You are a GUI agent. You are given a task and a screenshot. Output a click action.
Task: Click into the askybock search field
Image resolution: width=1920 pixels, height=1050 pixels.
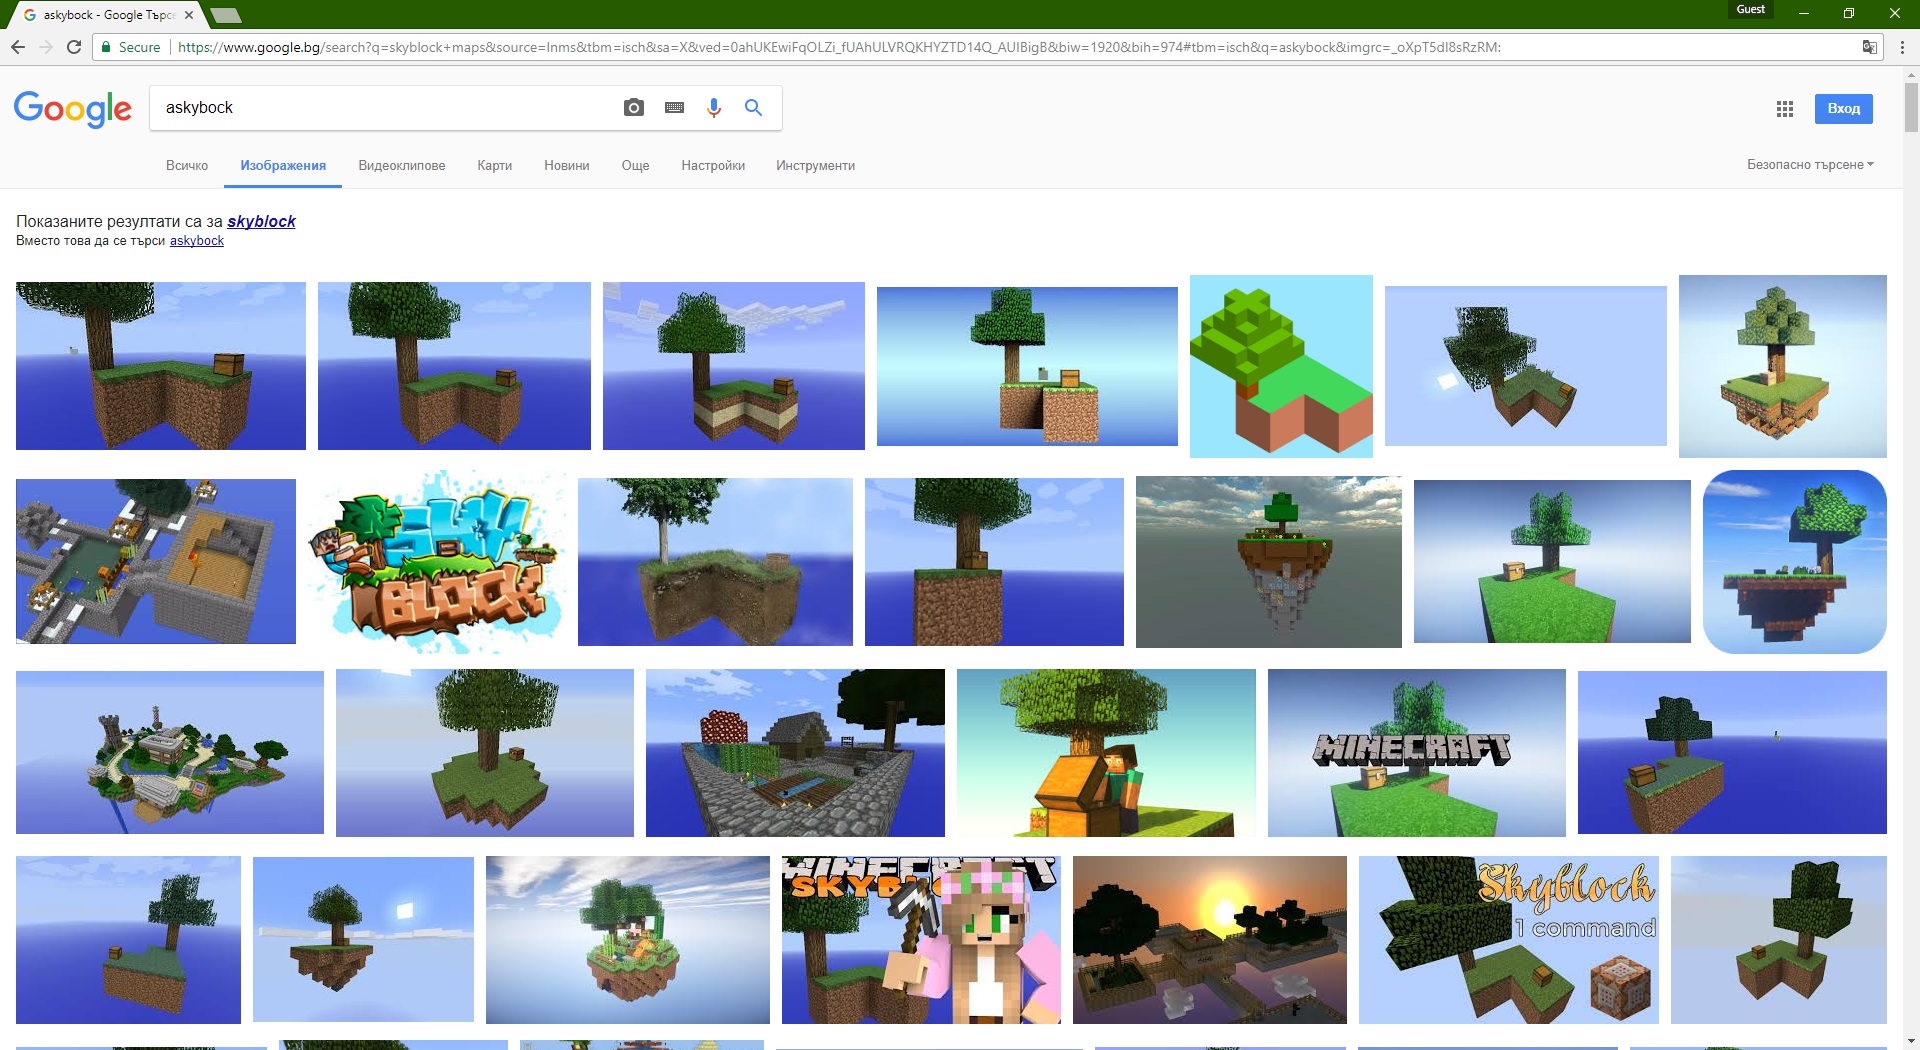[x=385, y=108]
